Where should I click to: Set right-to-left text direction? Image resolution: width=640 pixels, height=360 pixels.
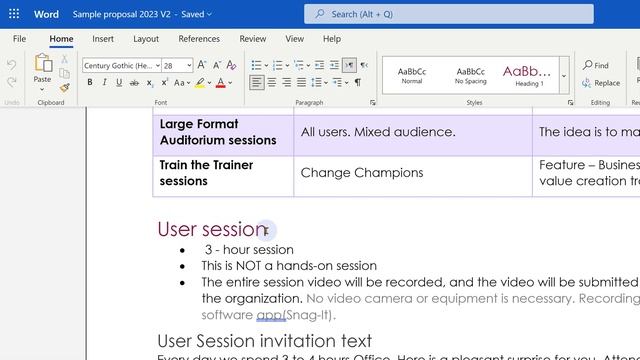click(x=364, y=65)
